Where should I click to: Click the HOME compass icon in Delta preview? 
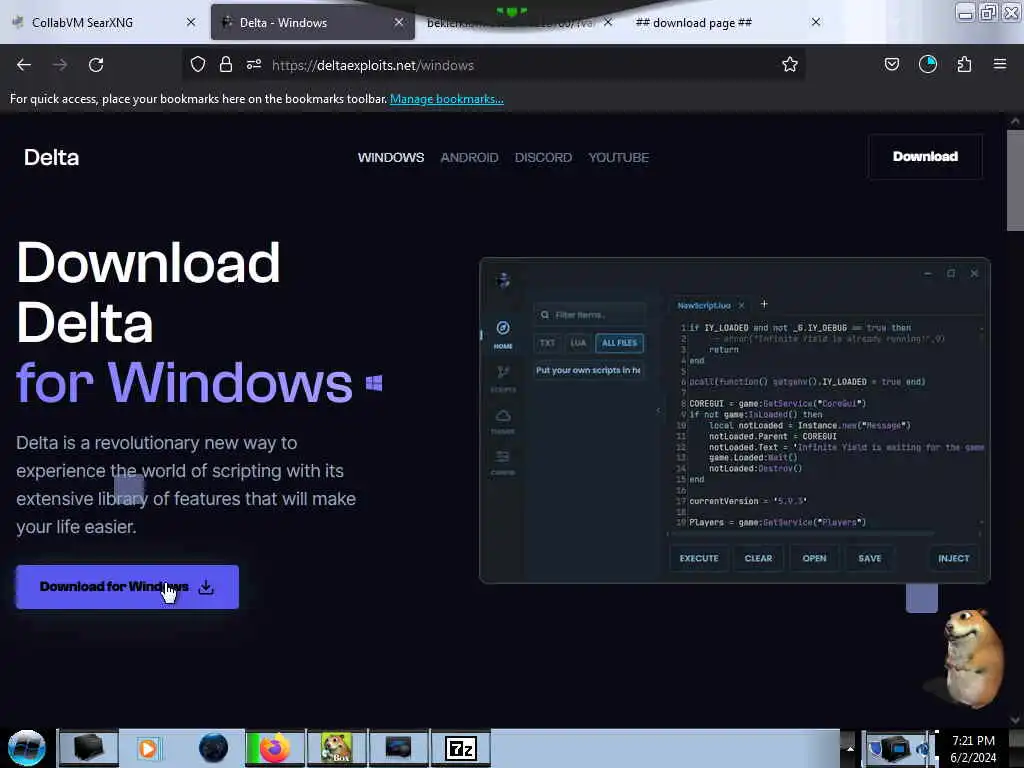coord(503,328)
